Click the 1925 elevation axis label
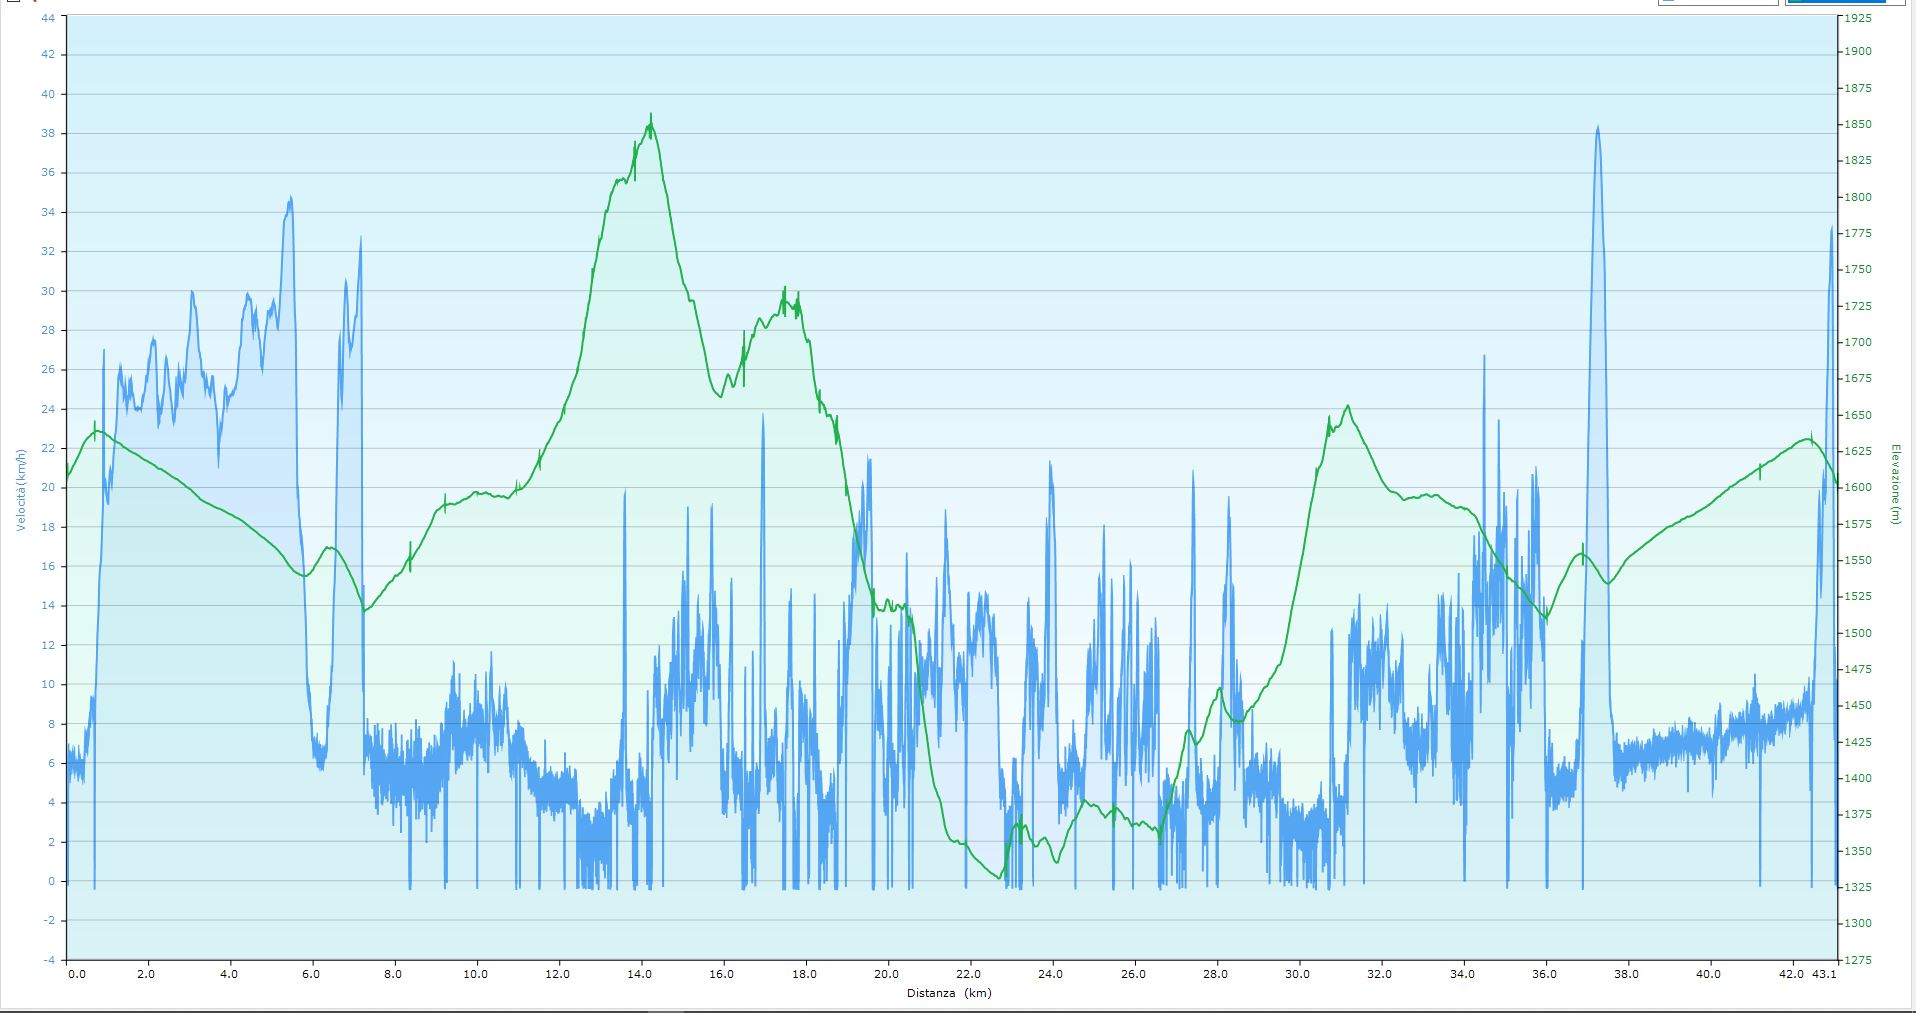The image size is (1916, 1013). tap(1858, 18)
